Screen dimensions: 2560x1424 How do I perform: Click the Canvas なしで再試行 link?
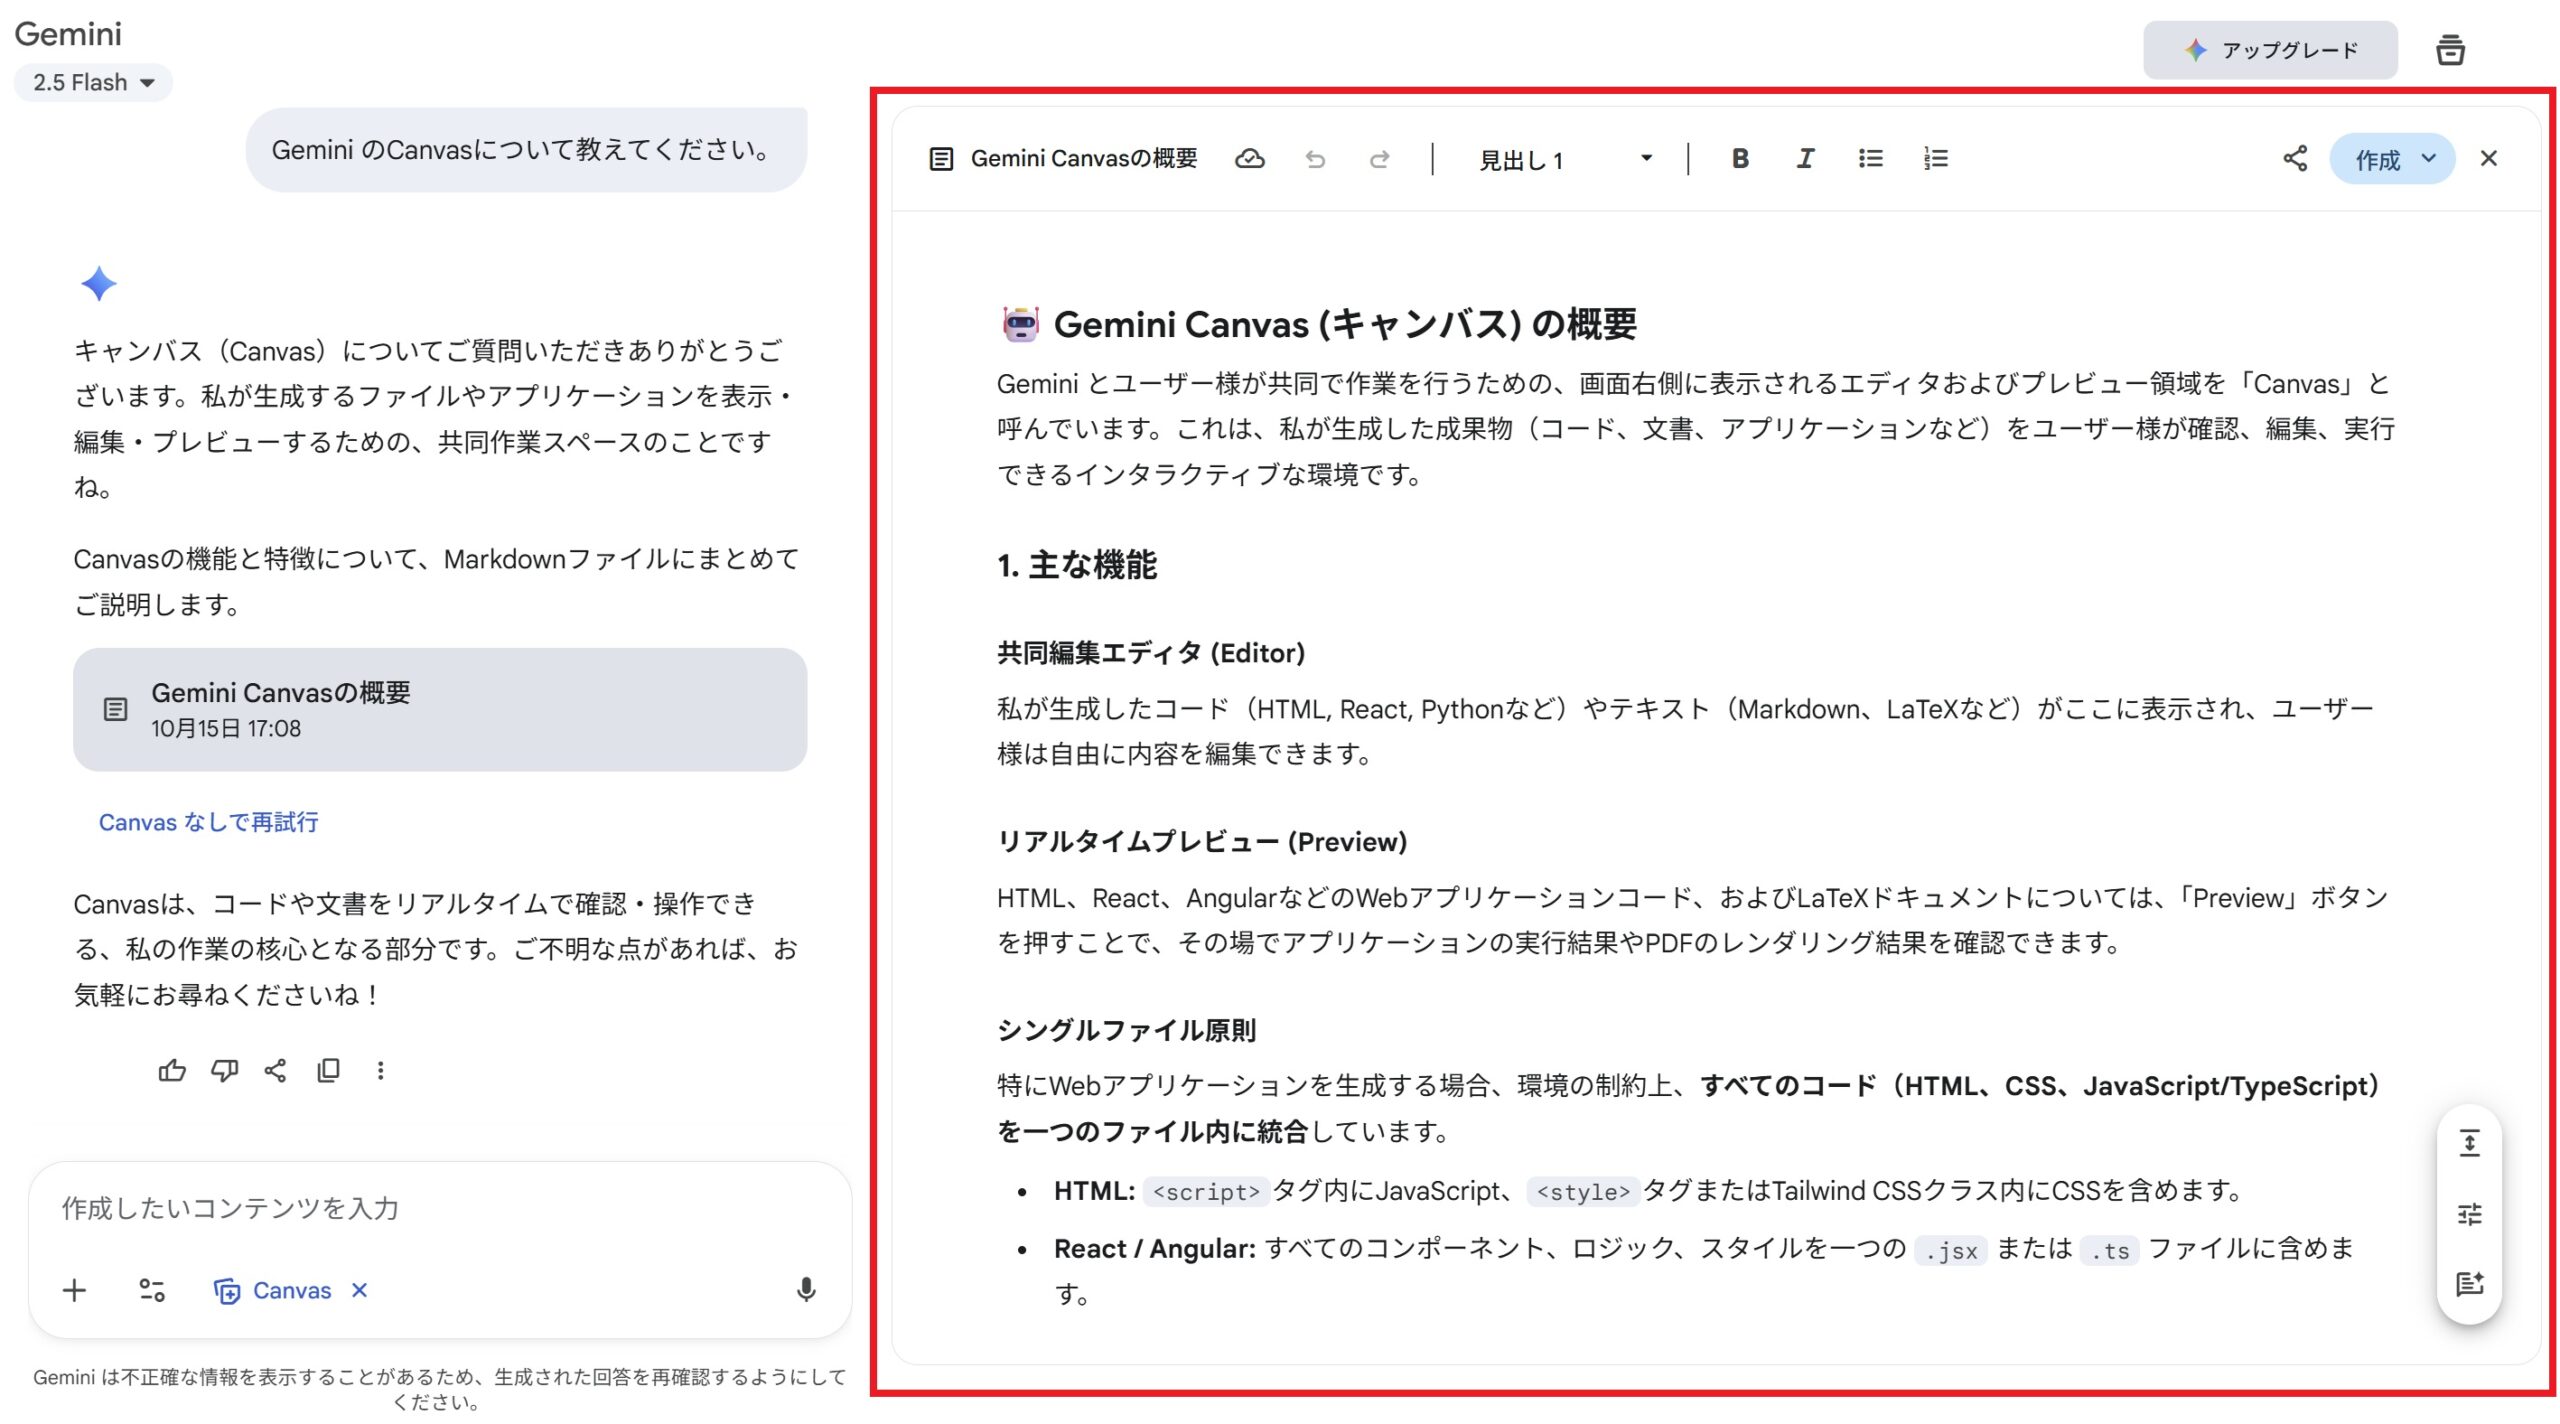pyautogui.click(x=208, y=822)
